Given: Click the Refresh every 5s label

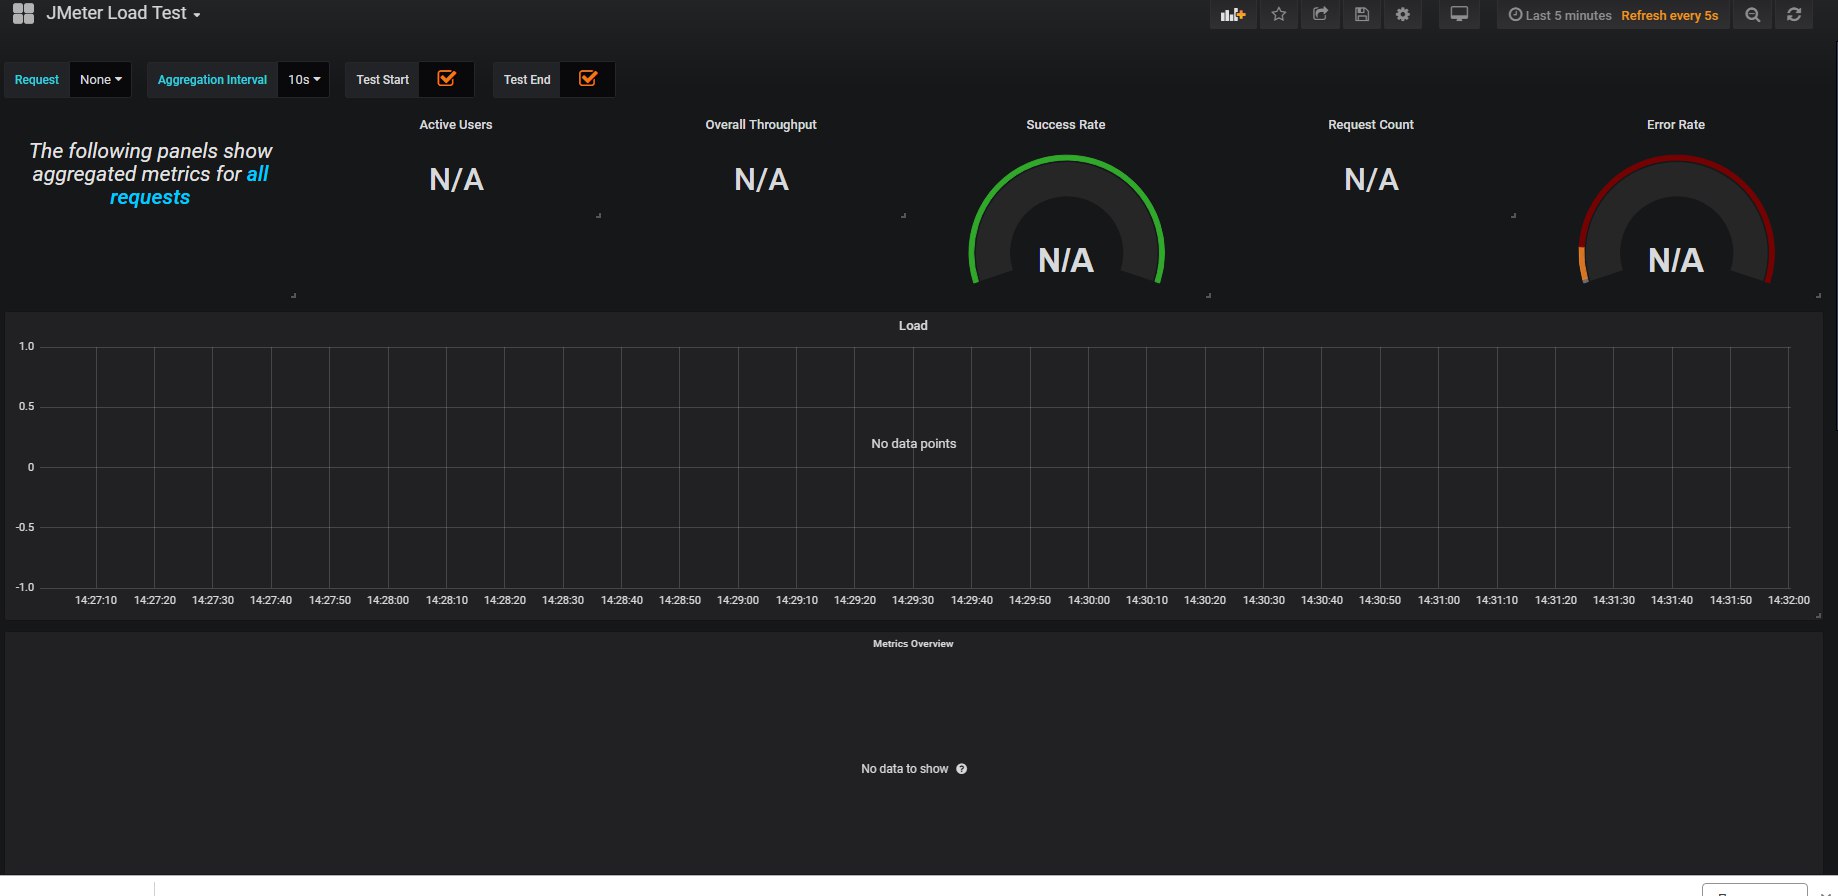Looking at the screenshot, I should coord(1669,15).
